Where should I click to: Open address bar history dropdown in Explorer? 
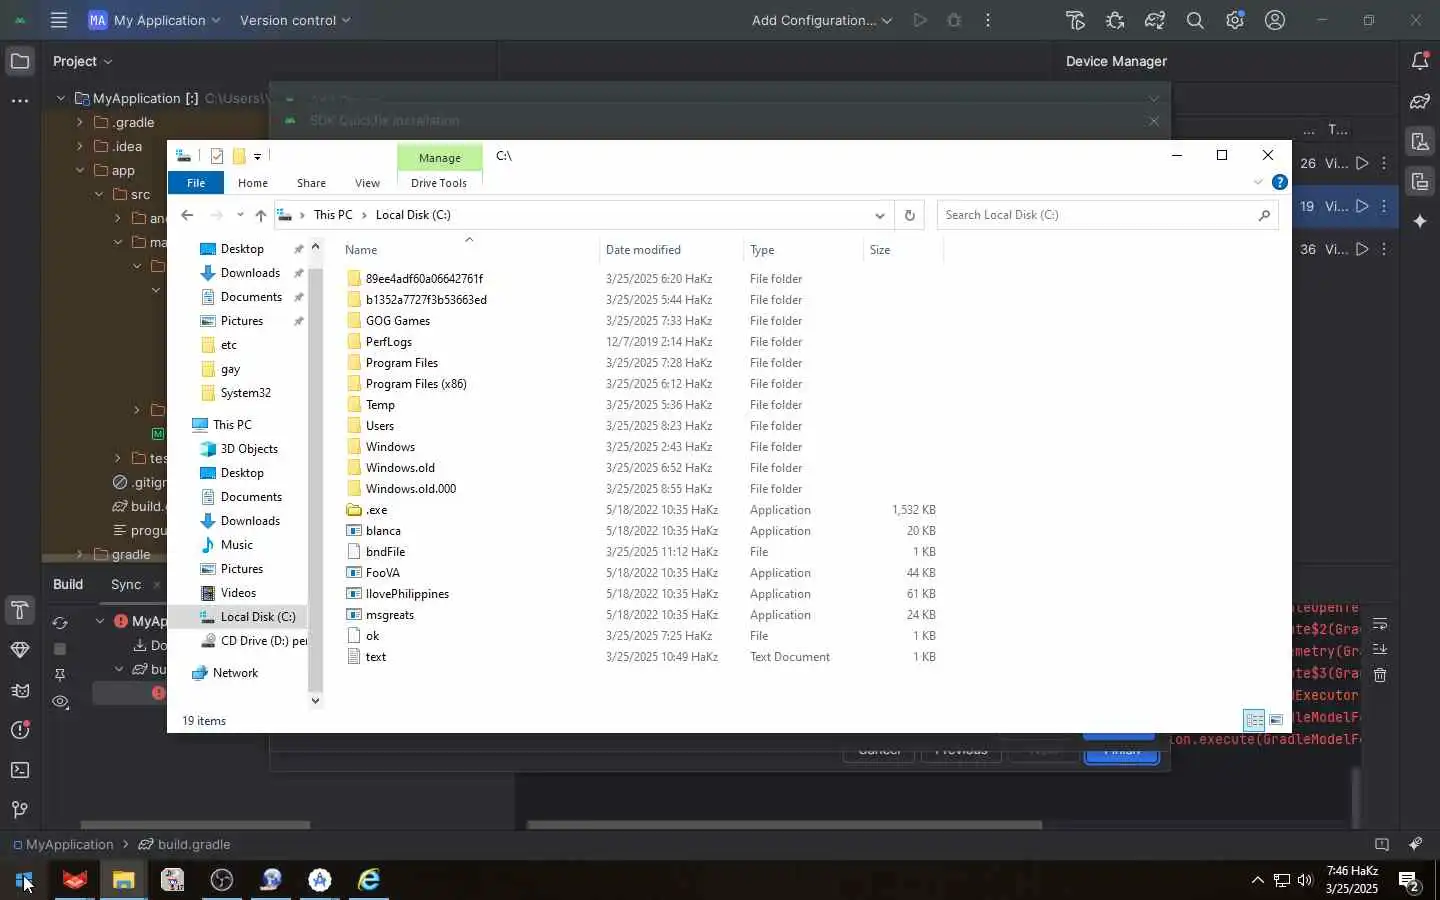(x=879, y=215)
